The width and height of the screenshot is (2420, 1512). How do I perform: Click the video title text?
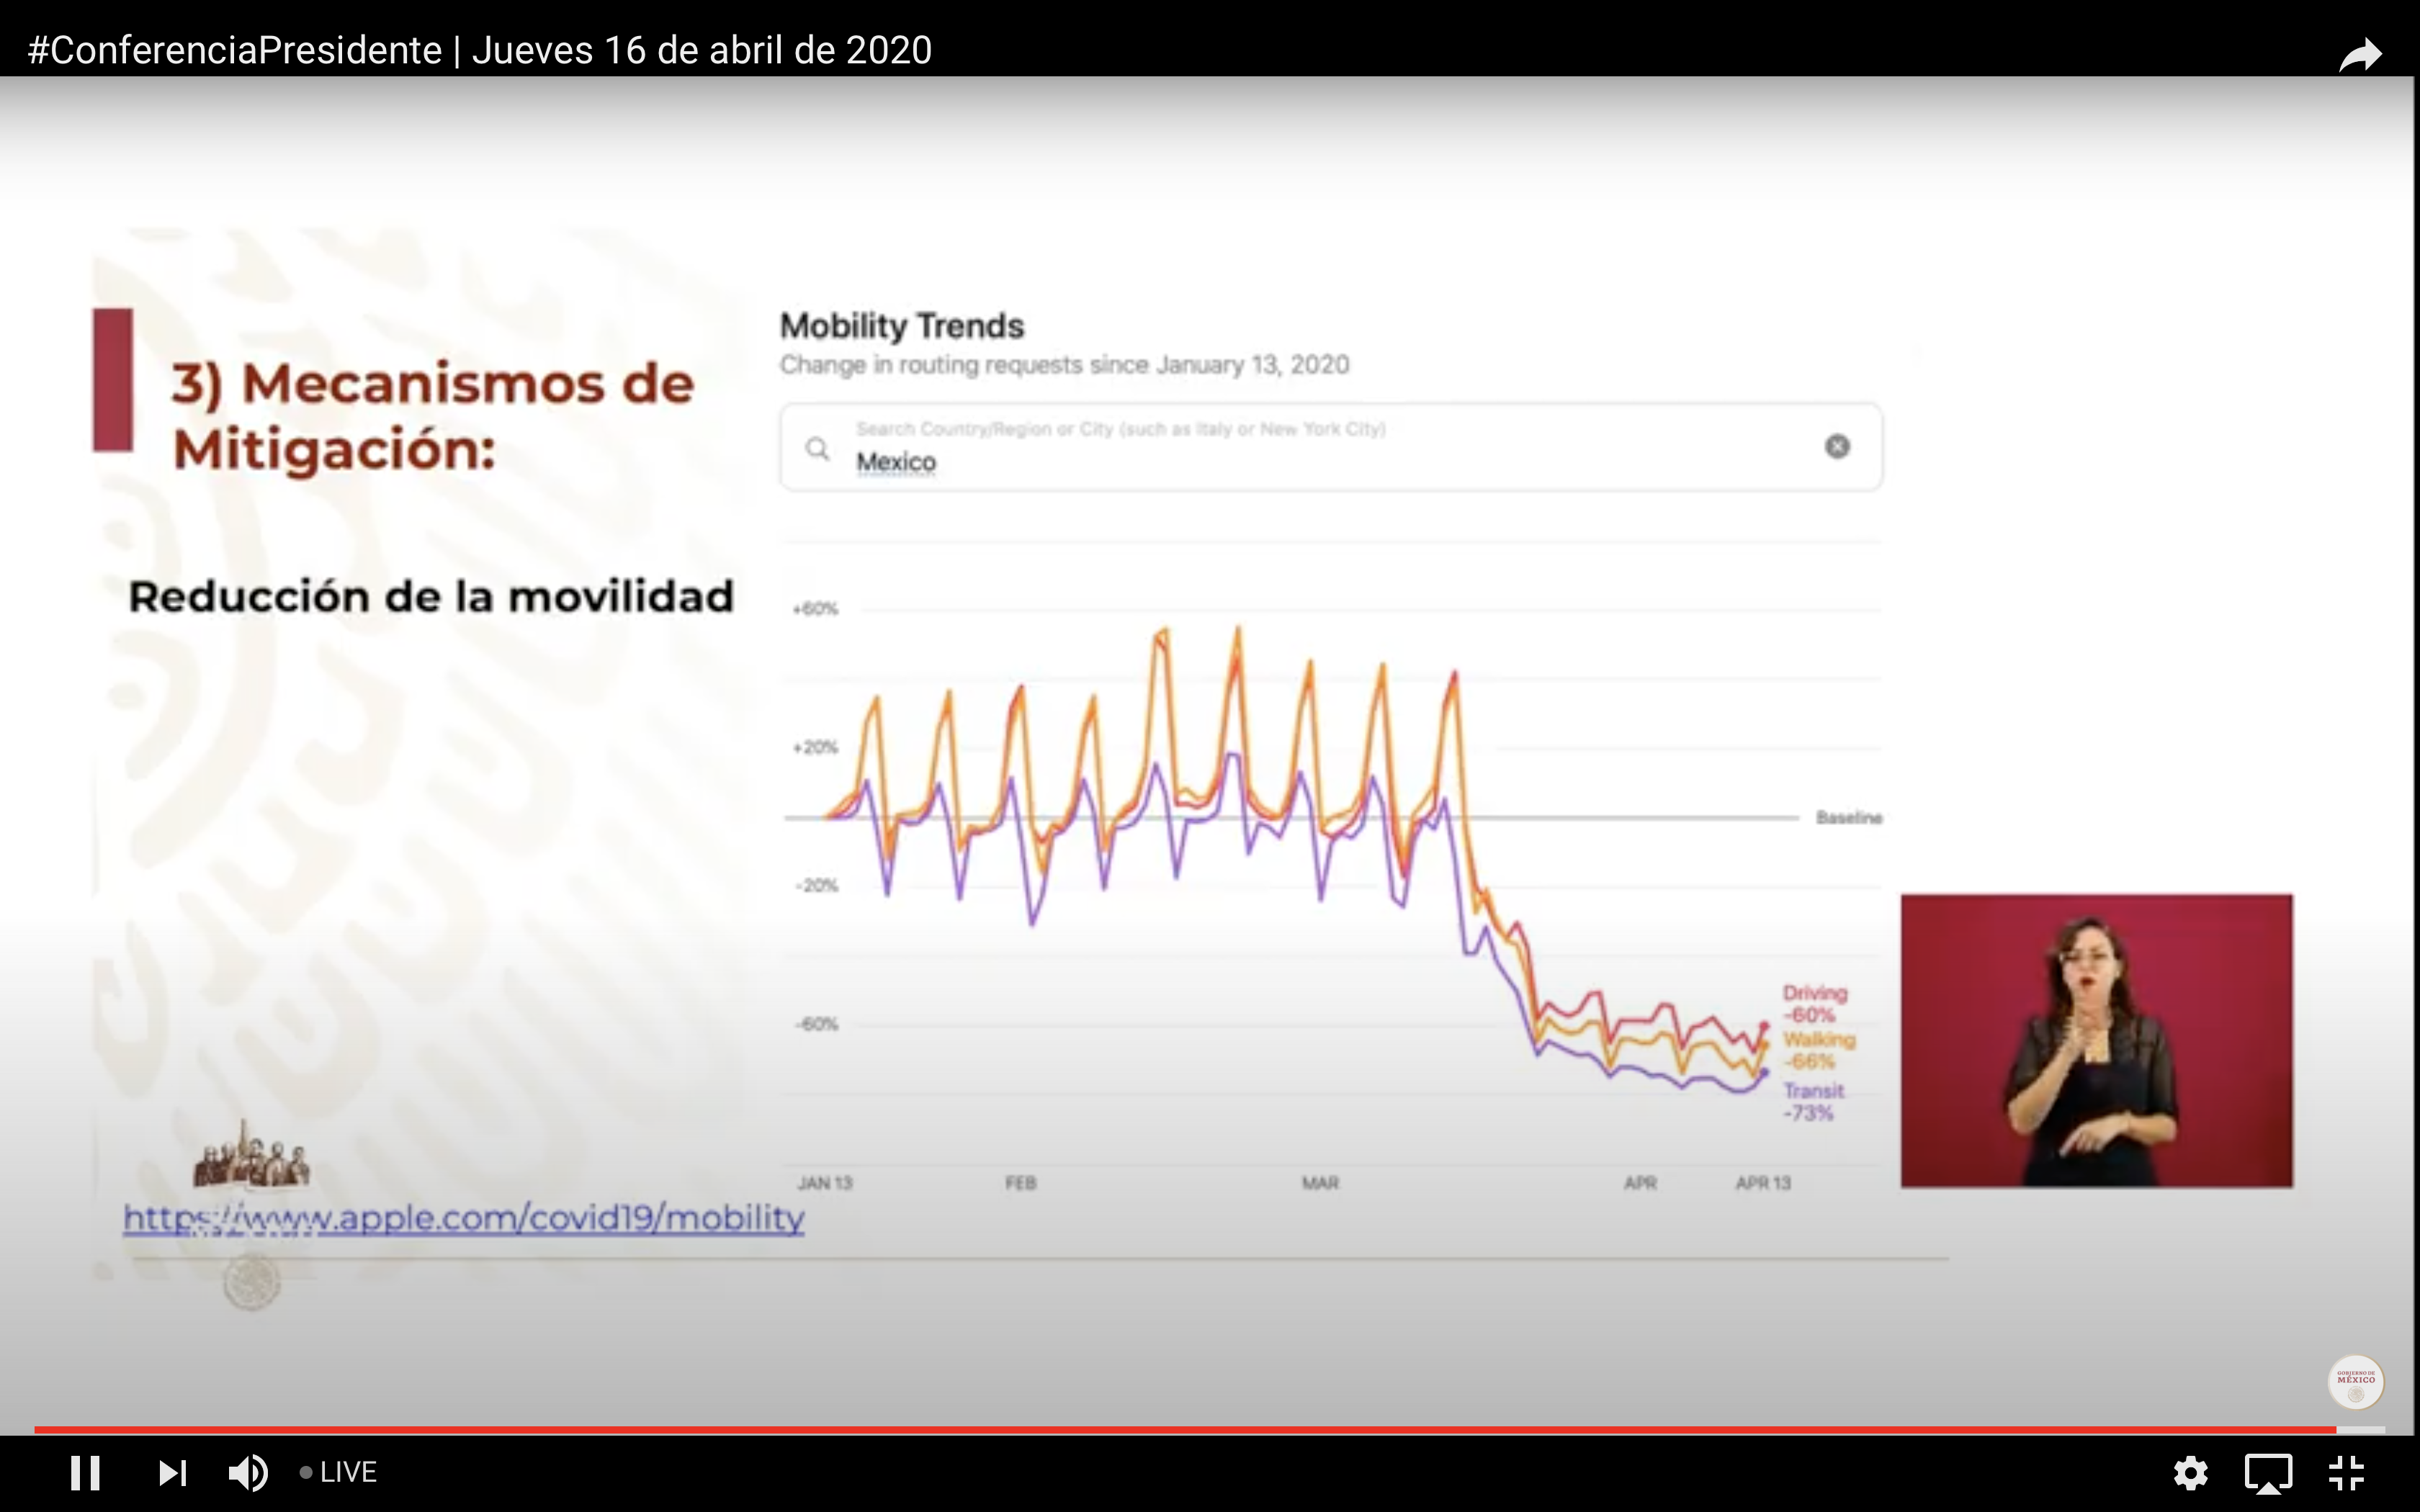pyautogui.click(x=480, y=50)
